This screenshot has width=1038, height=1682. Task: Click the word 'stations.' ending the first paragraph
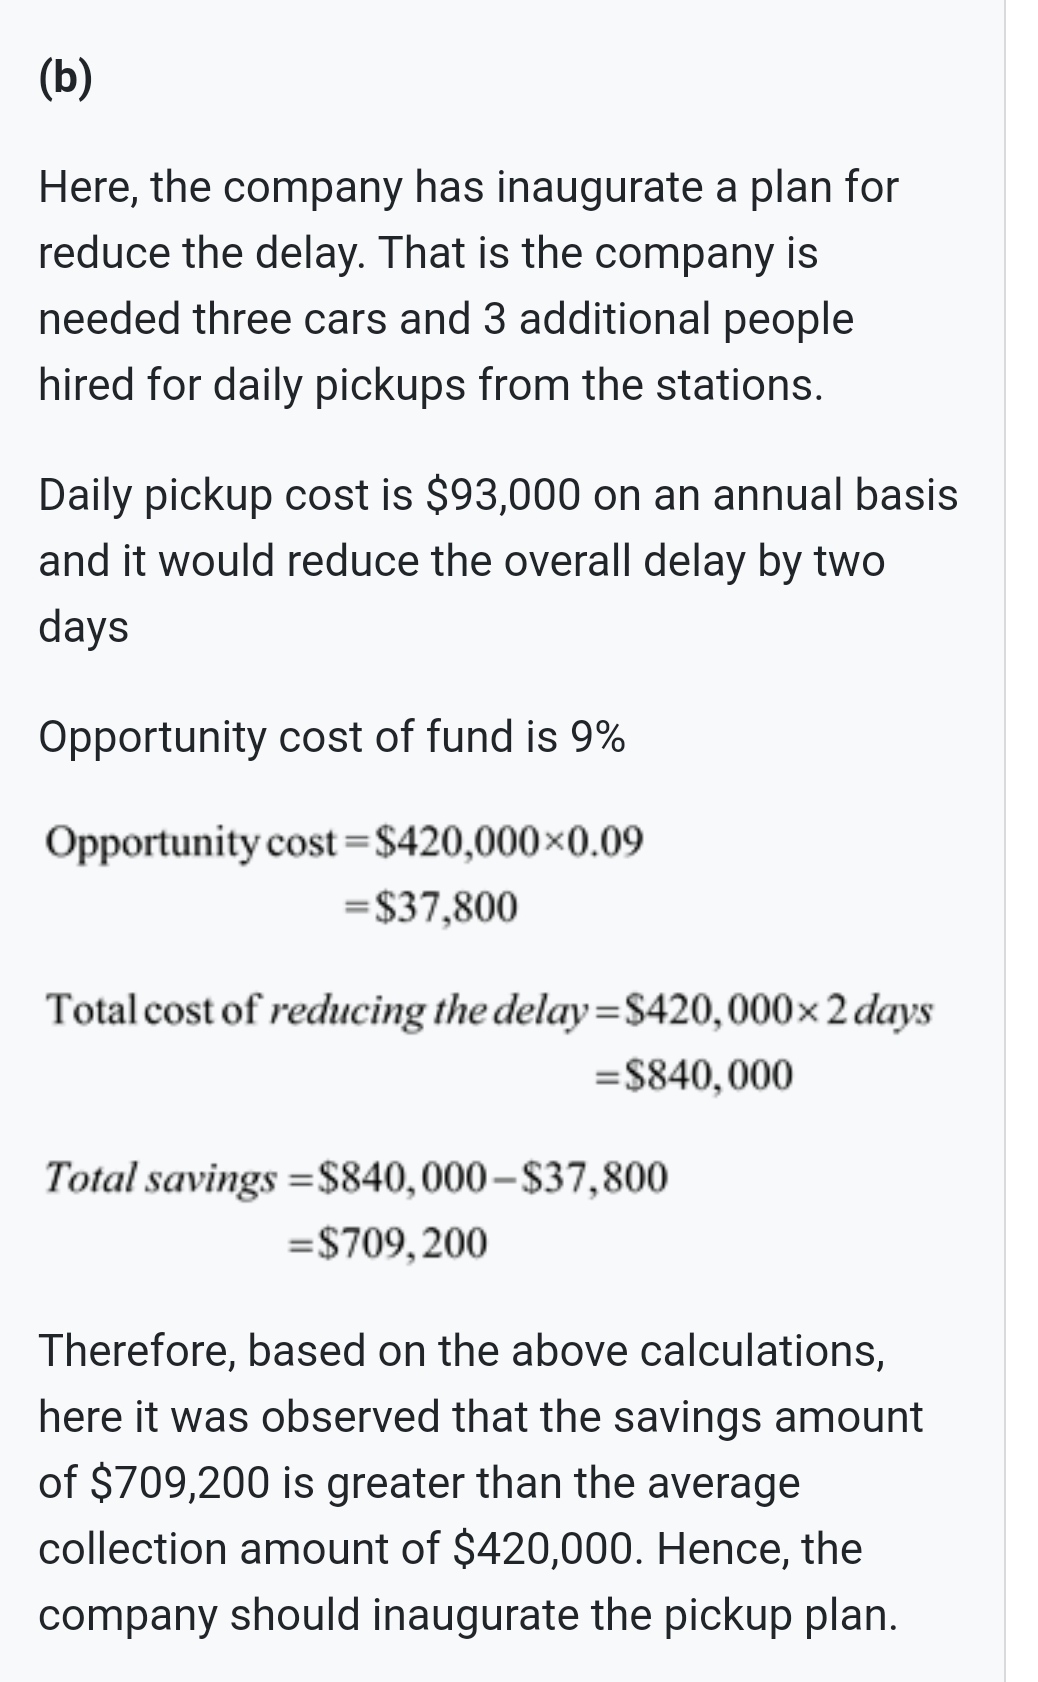(x=739, y=385)
